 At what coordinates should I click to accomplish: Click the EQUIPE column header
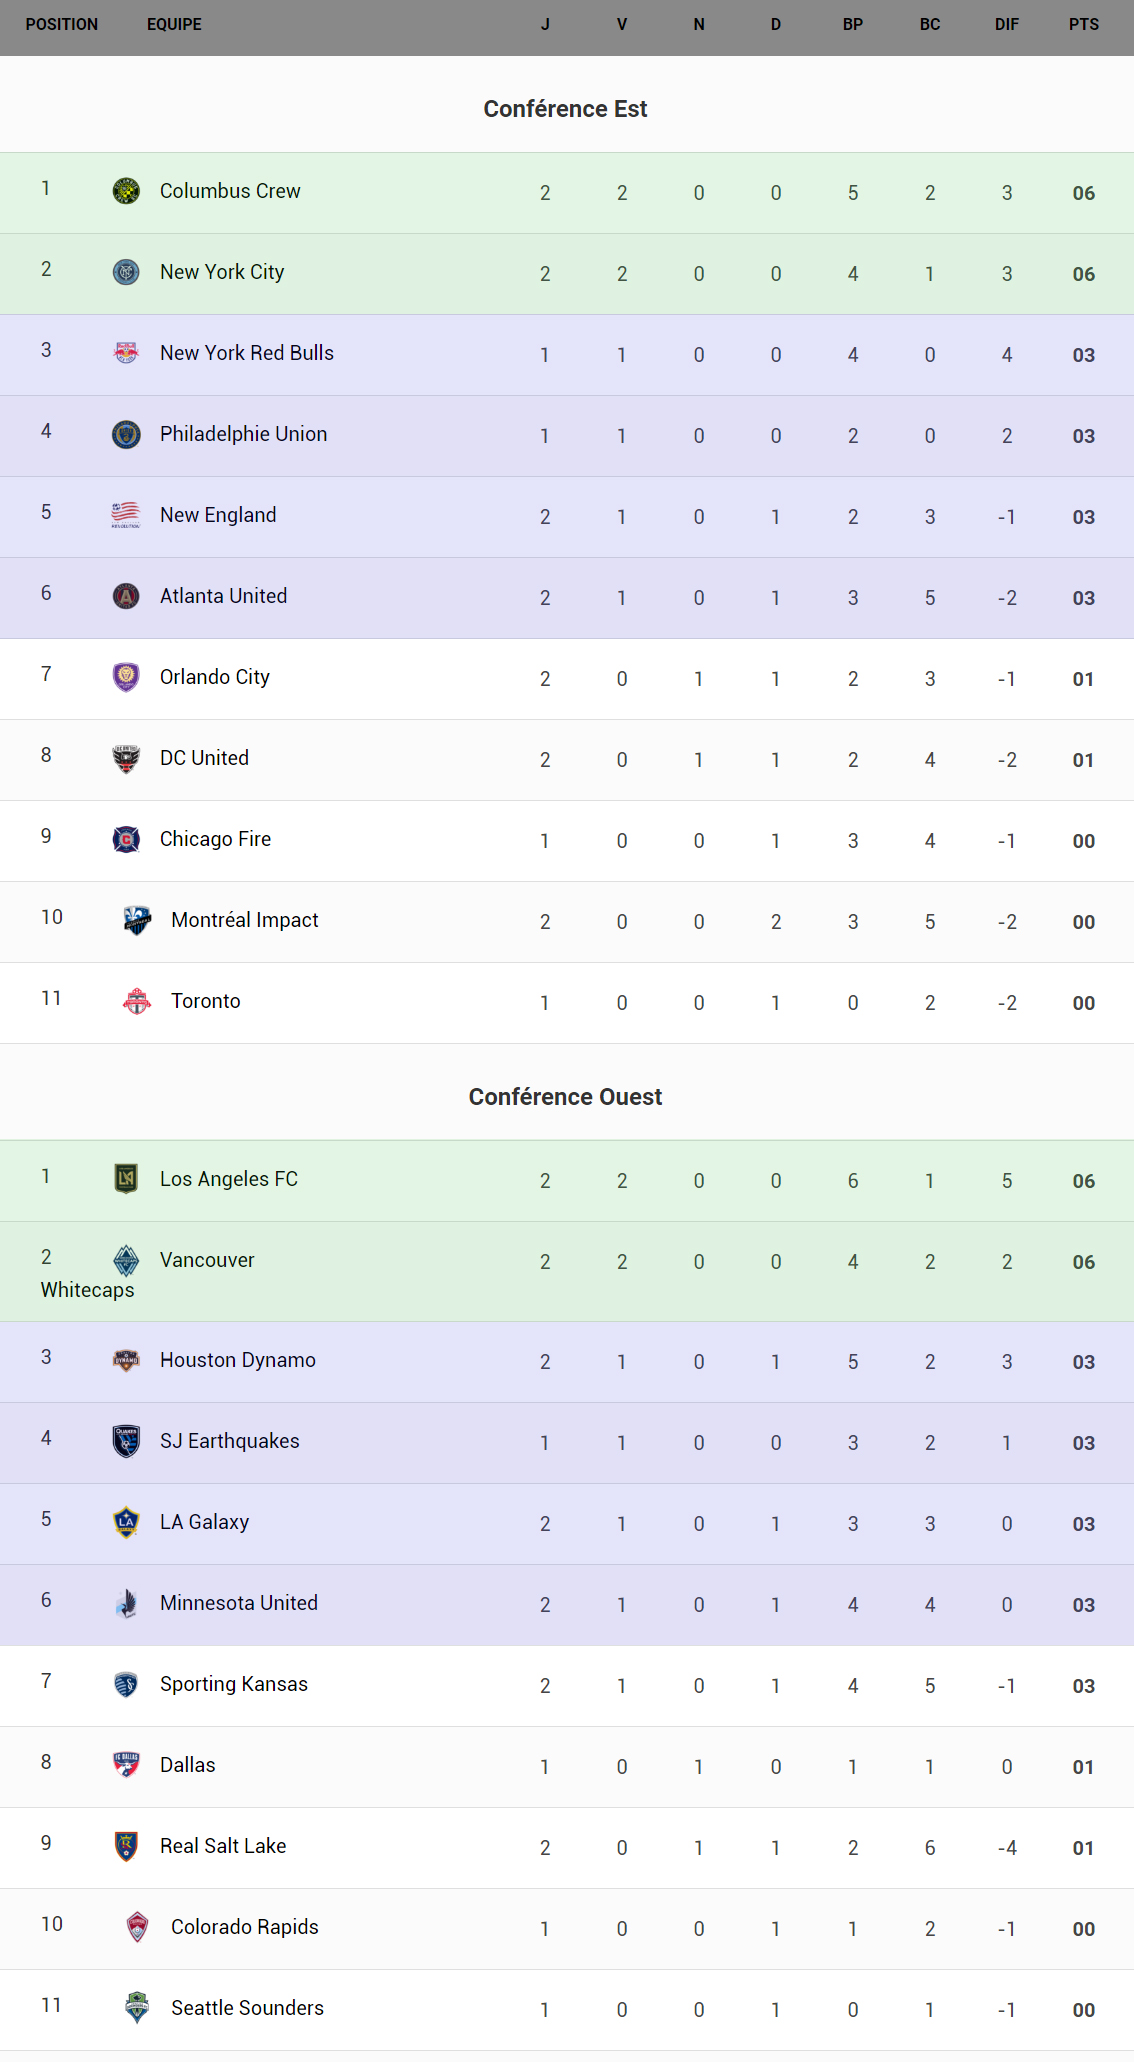[x=174, y=25]
